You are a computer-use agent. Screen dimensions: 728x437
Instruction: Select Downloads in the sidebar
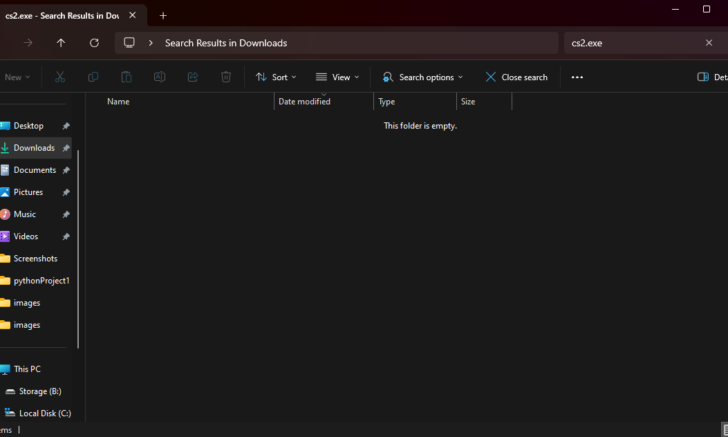coord(34,148)
